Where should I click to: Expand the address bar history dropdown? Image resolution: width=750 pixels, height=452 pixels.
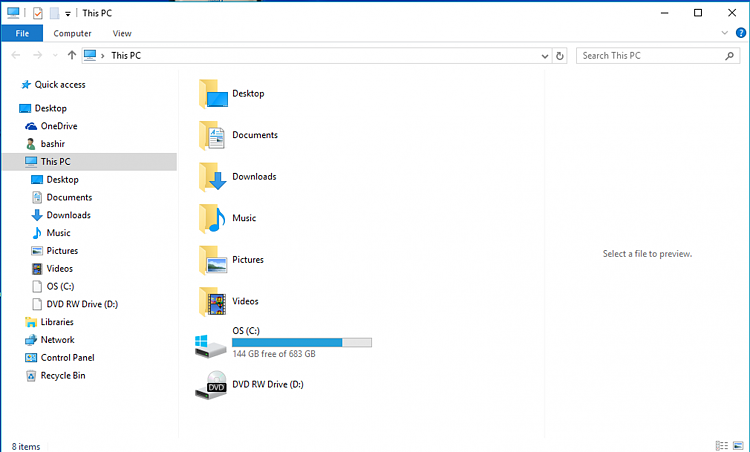point(544,56)
